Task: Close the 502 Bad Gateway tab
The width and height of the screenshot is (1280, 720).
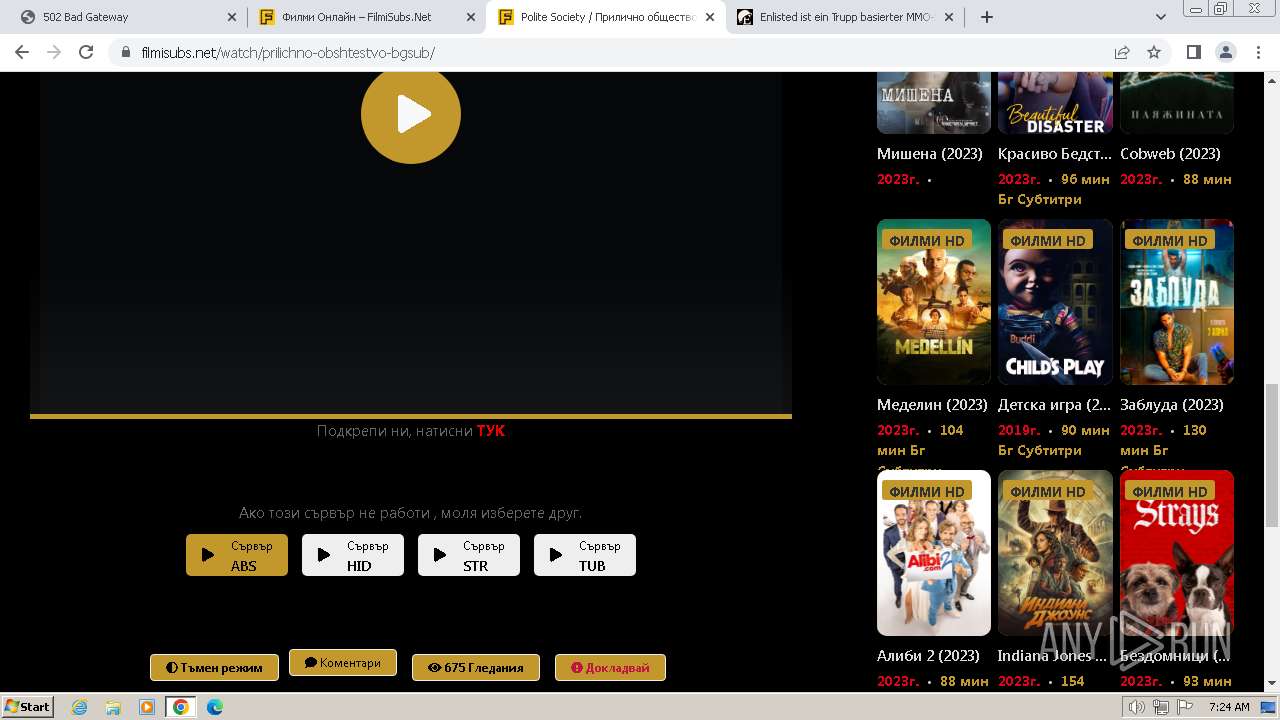Action: (x=232, y=17)
